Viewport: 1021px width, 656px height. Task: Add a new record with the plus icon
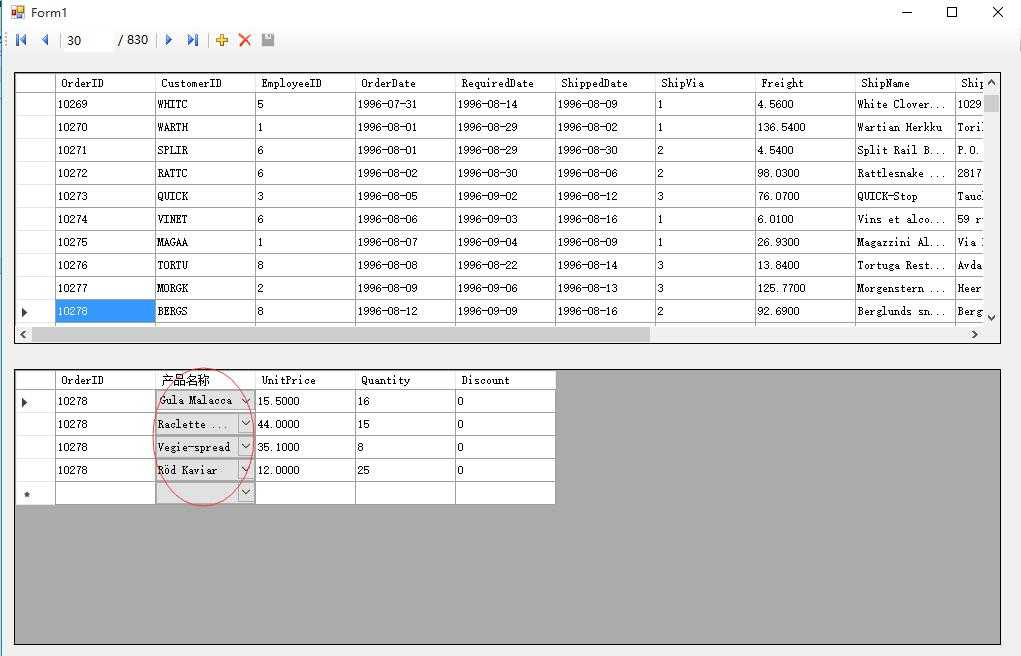click(222, 40)
